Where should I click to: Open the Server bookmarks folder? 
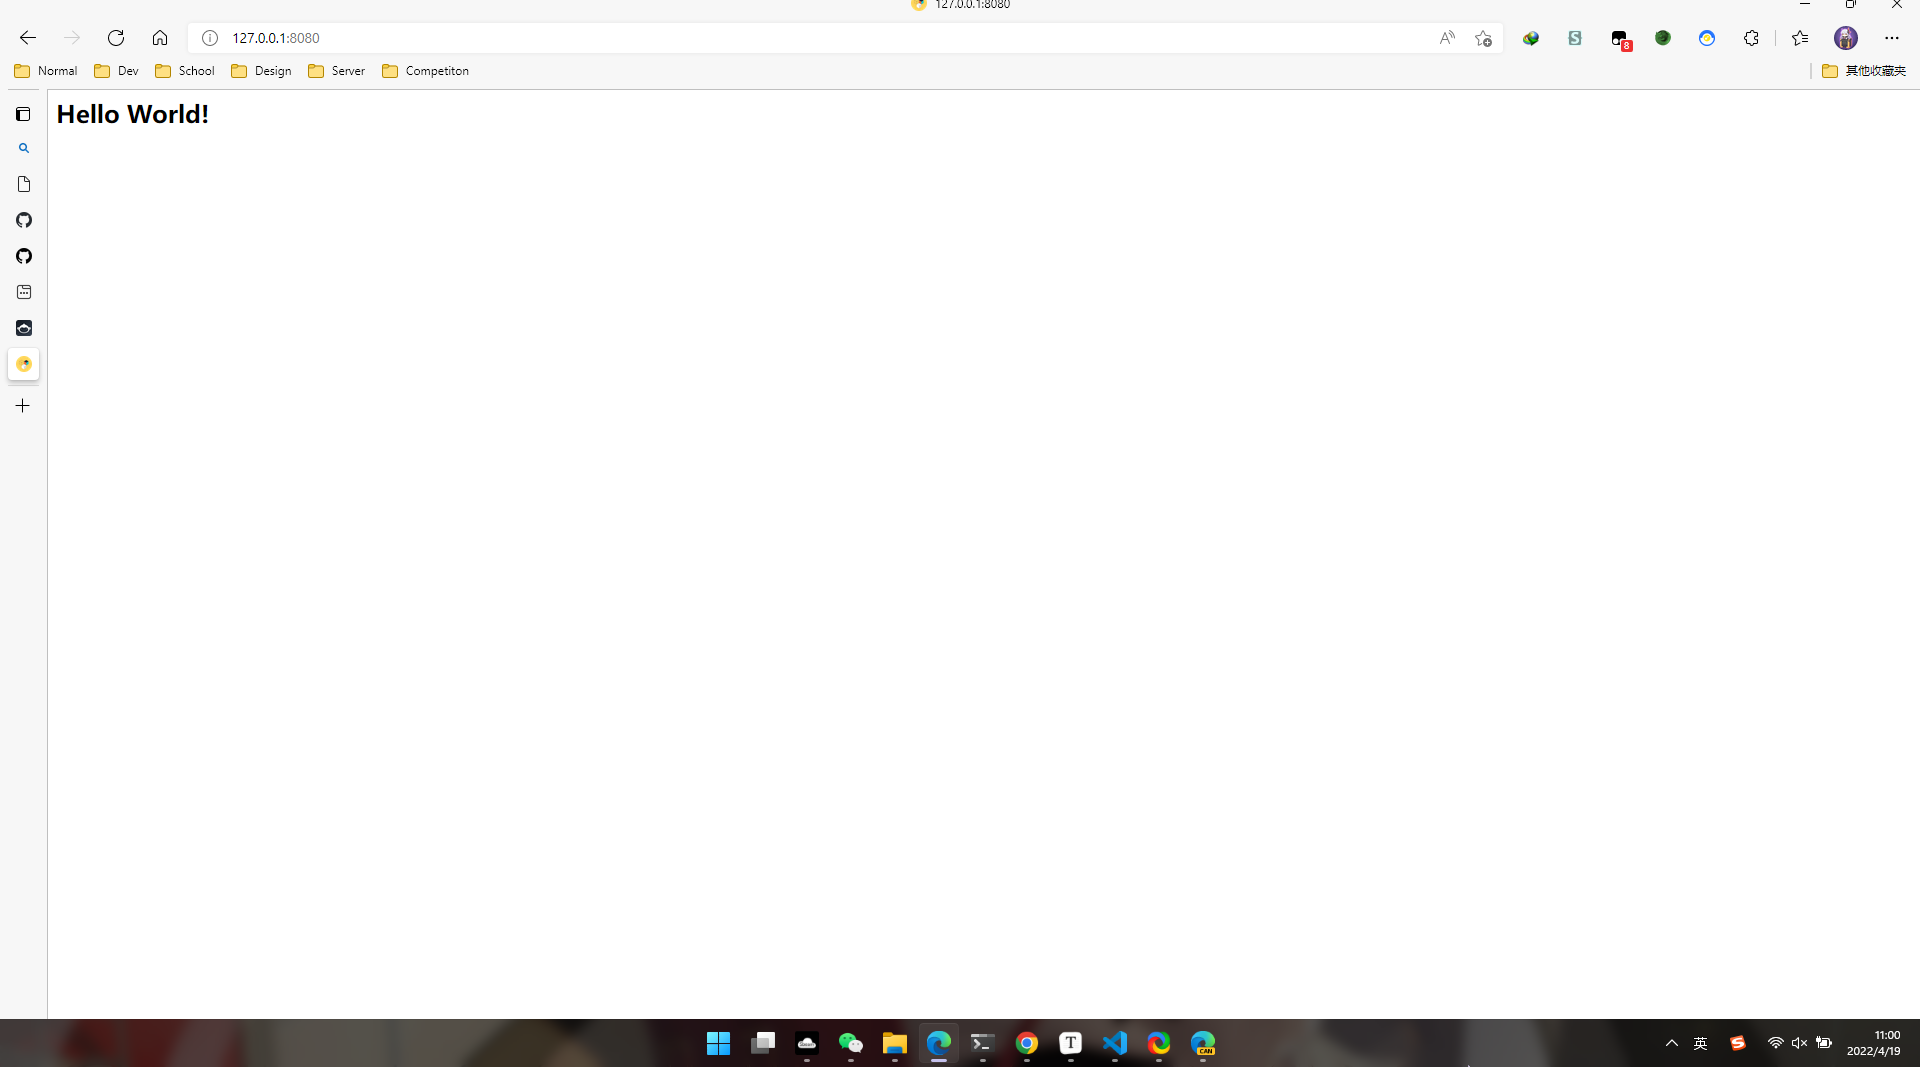tap(337, 71)
